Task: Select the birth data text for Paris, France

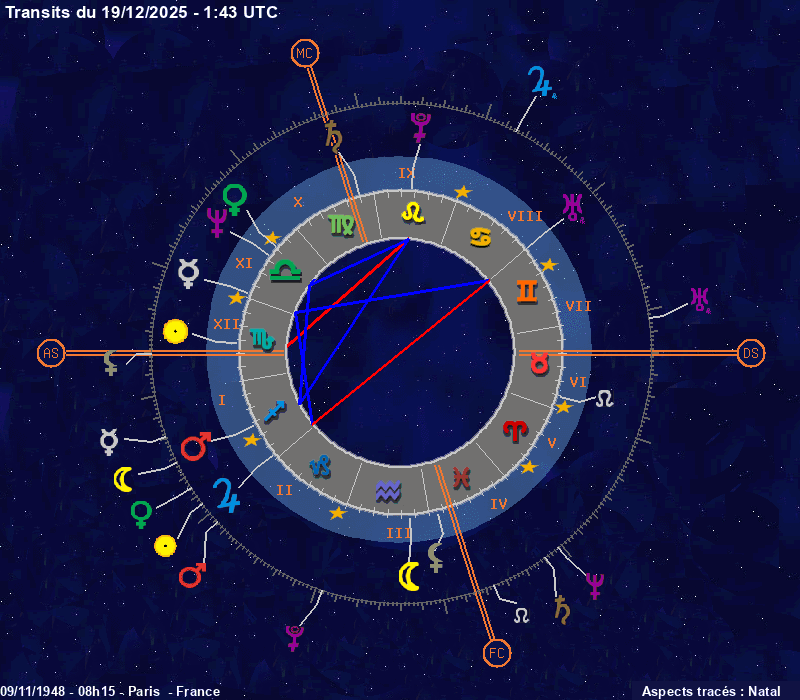Action: pos(111,691)
